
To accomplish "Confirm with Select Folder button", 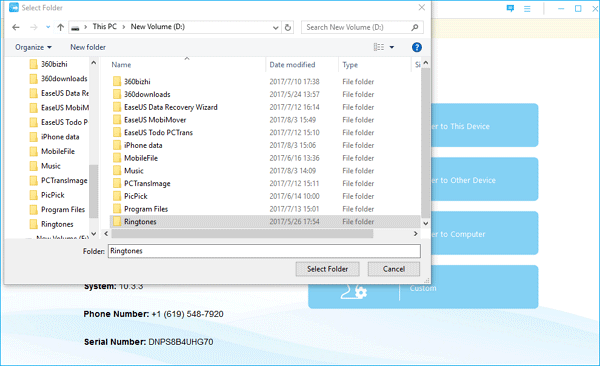I will 327,269.
